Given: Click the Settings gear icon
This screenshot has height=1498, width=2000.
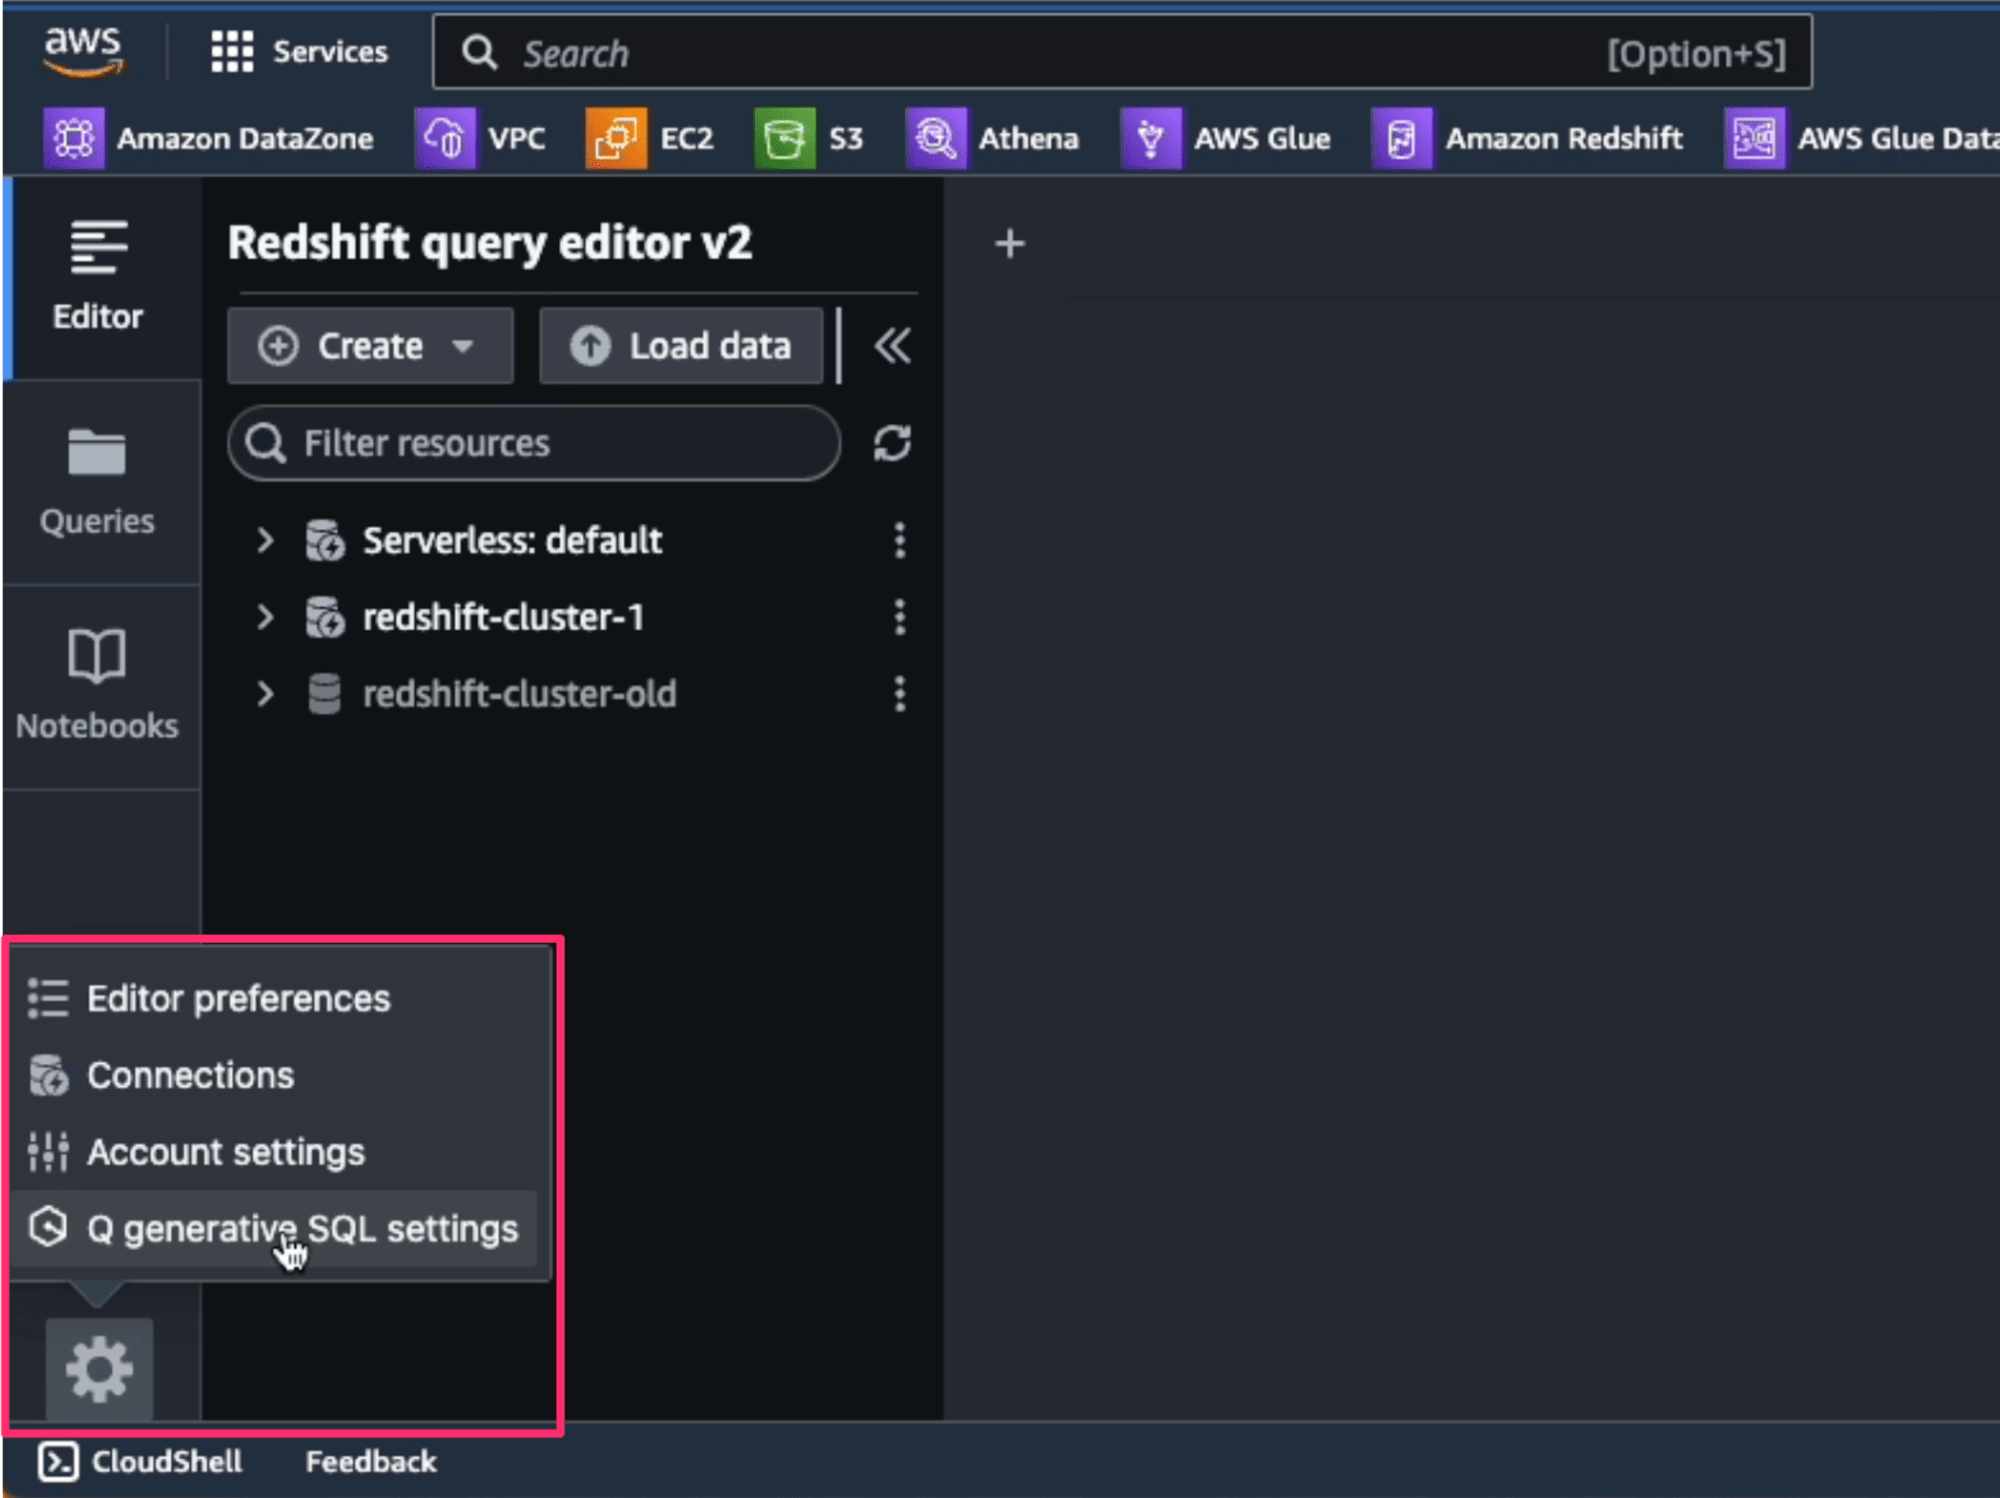Looking at the screenshot, I should 98,1369.
